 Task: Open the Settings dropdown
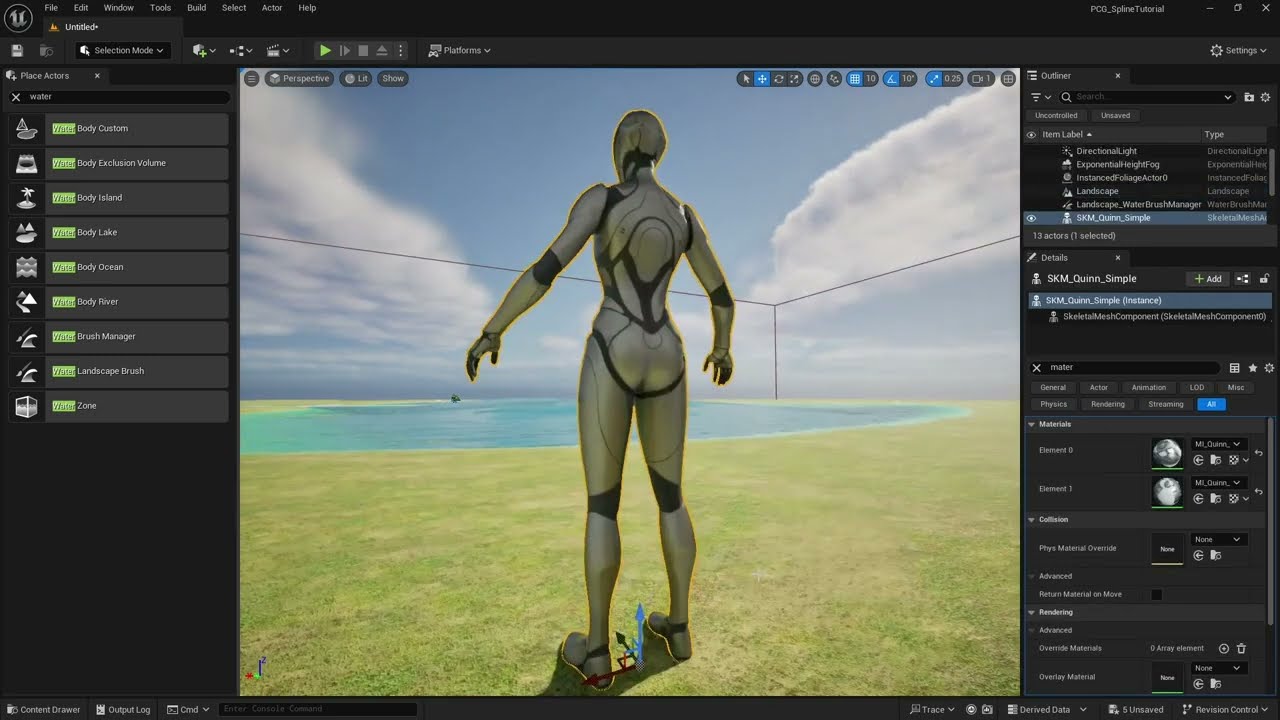tap(1238, 50)
